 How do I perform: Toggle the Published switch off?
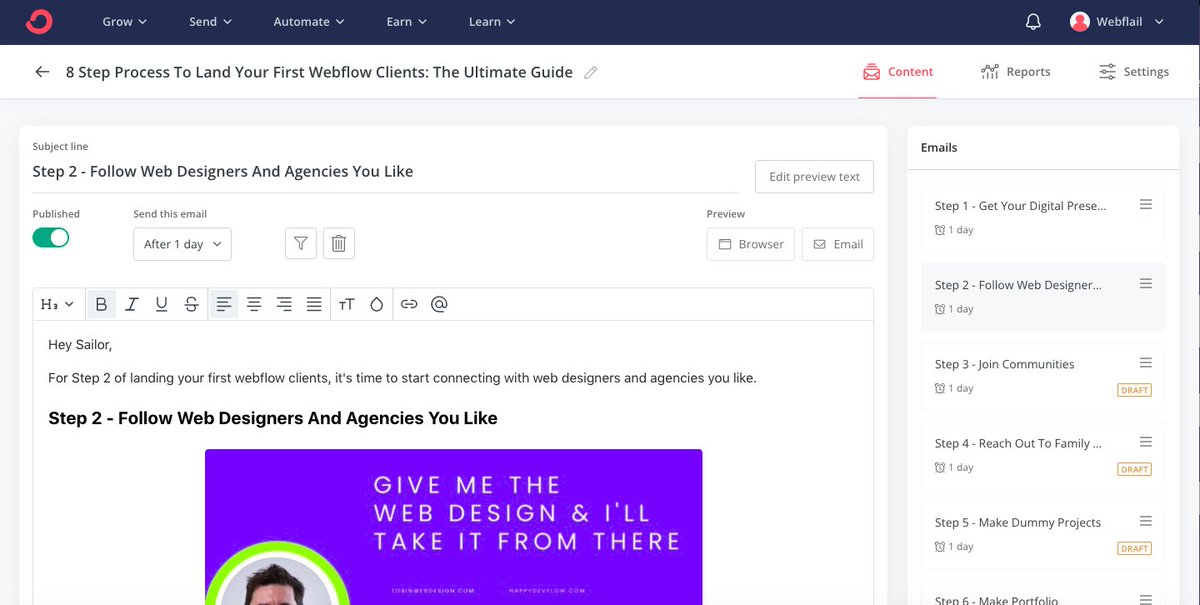[x=51, y=237]
